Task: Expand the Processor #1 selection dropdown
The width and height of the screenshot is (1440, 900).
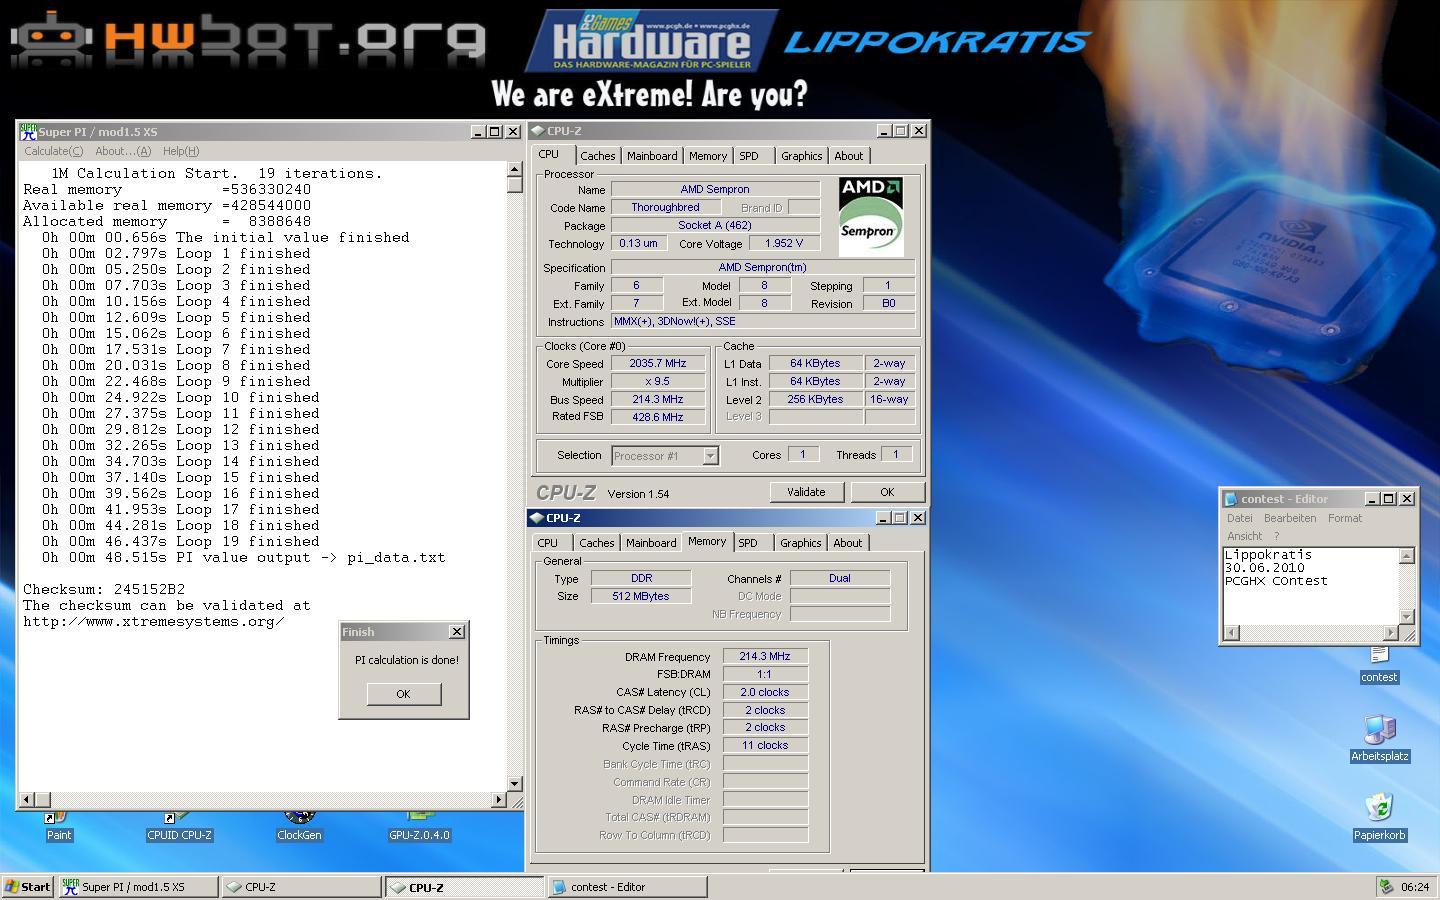Action: tap(710, 456)
